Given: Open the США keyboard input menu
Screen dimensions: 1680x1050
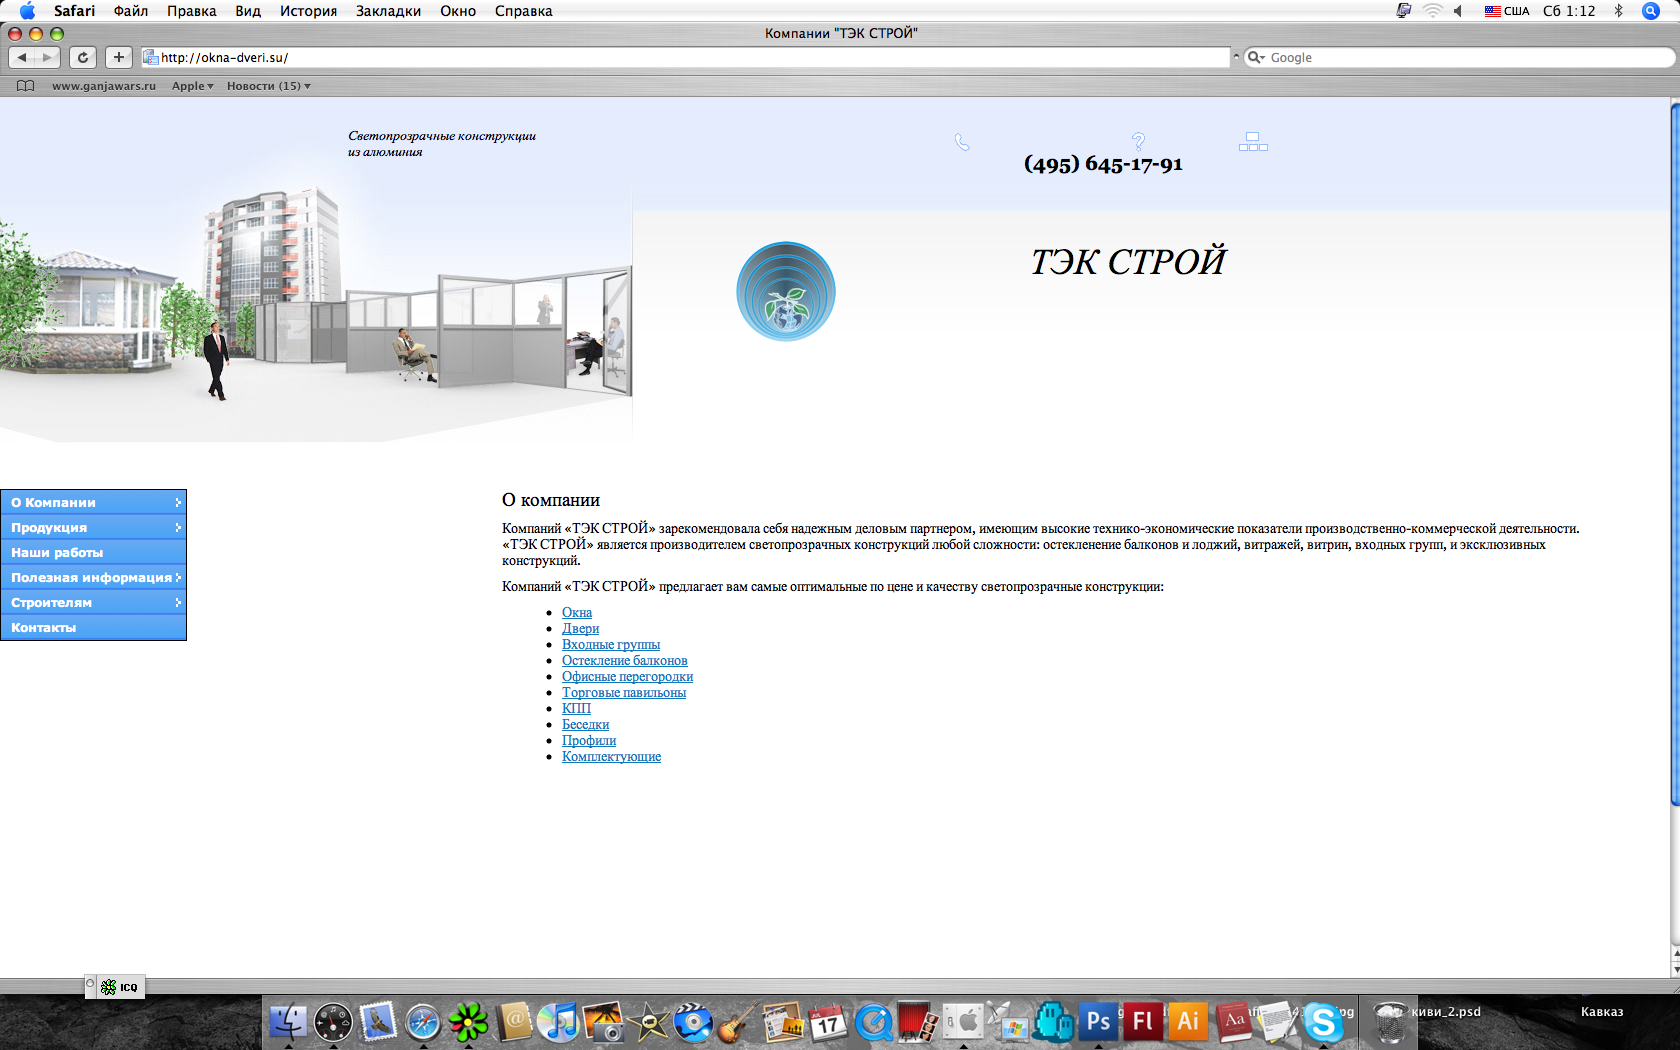Looking at the screenshot, I should [x=1507, y=11].
